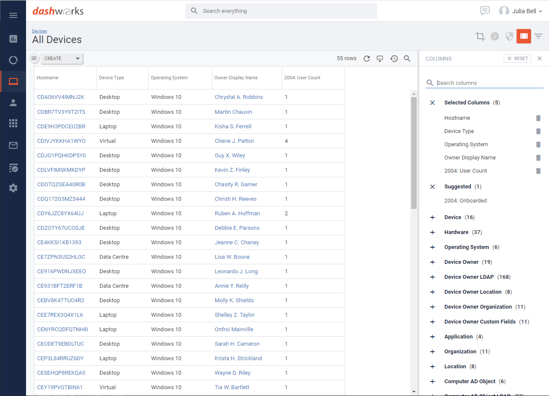Add the suggested 2004: Onboarded column
This screenshot has height=396, width=549.
465,201
